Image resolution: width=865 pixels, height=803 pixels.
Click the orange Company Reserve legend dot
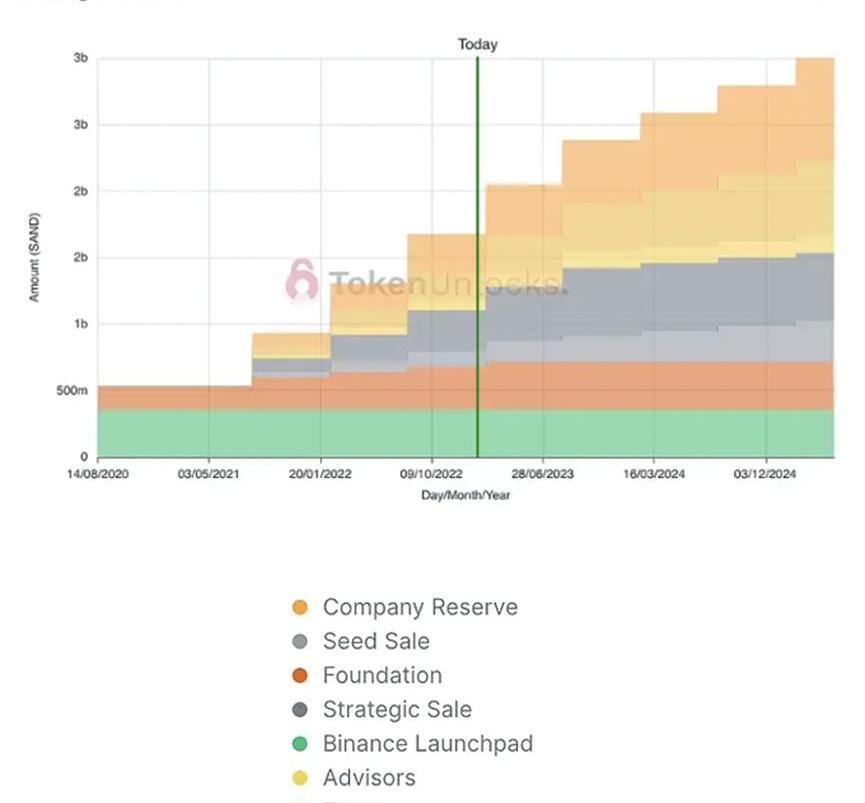coord(300,607)
